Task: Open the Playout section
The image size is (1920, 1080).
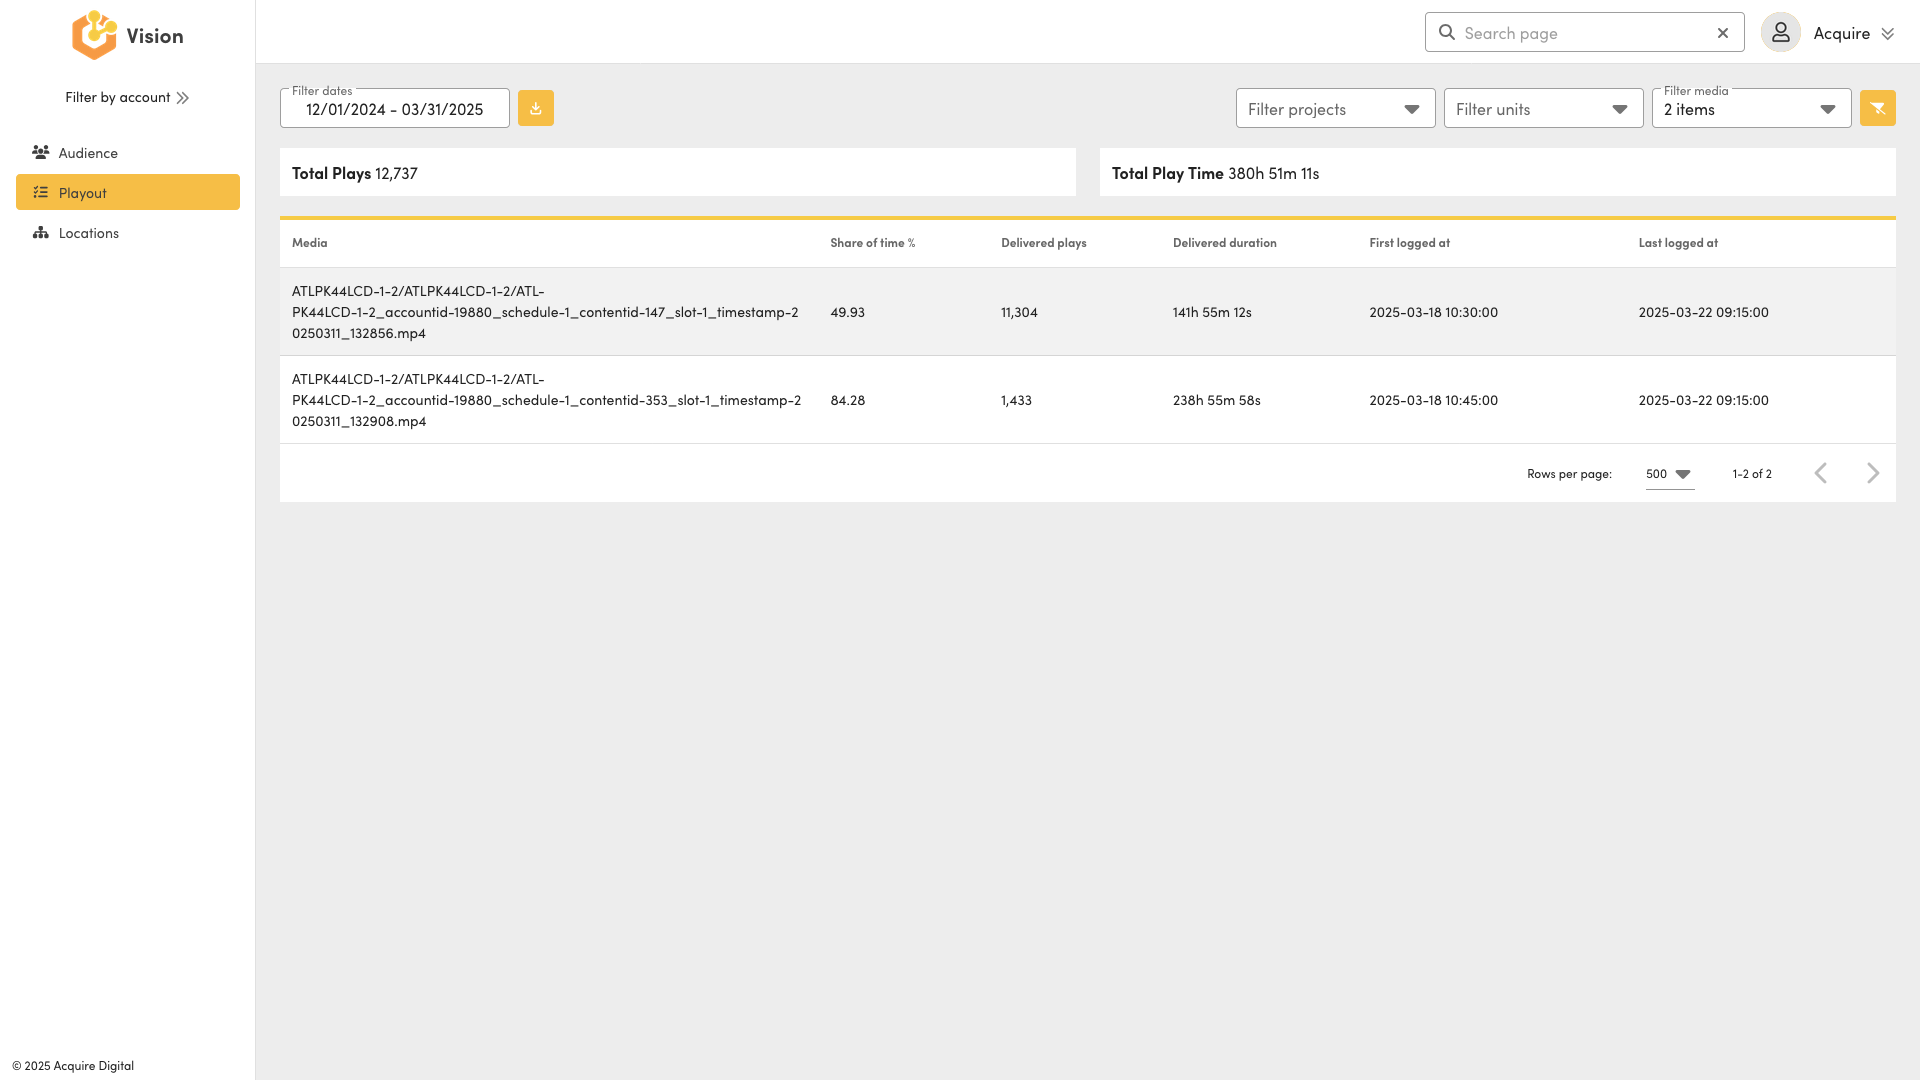Action: click(128, 192)
